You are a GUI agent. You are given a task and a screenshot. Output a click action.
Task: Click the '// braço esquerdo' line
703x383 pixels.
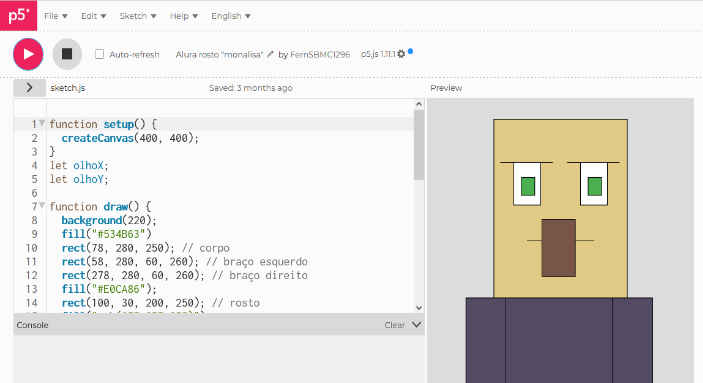point(185,261)
